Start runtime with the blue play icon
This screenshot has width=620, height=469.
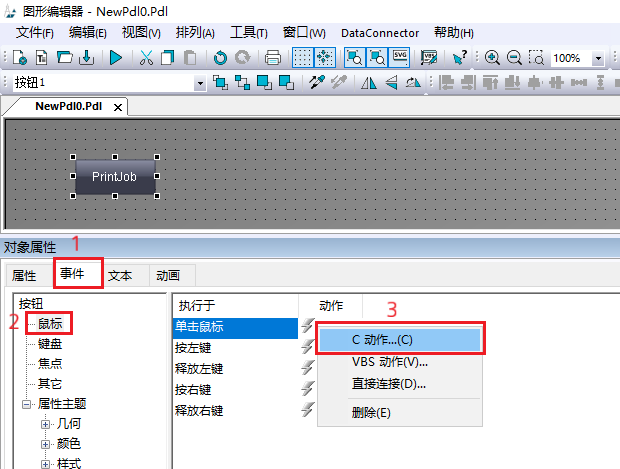[116, 58]
